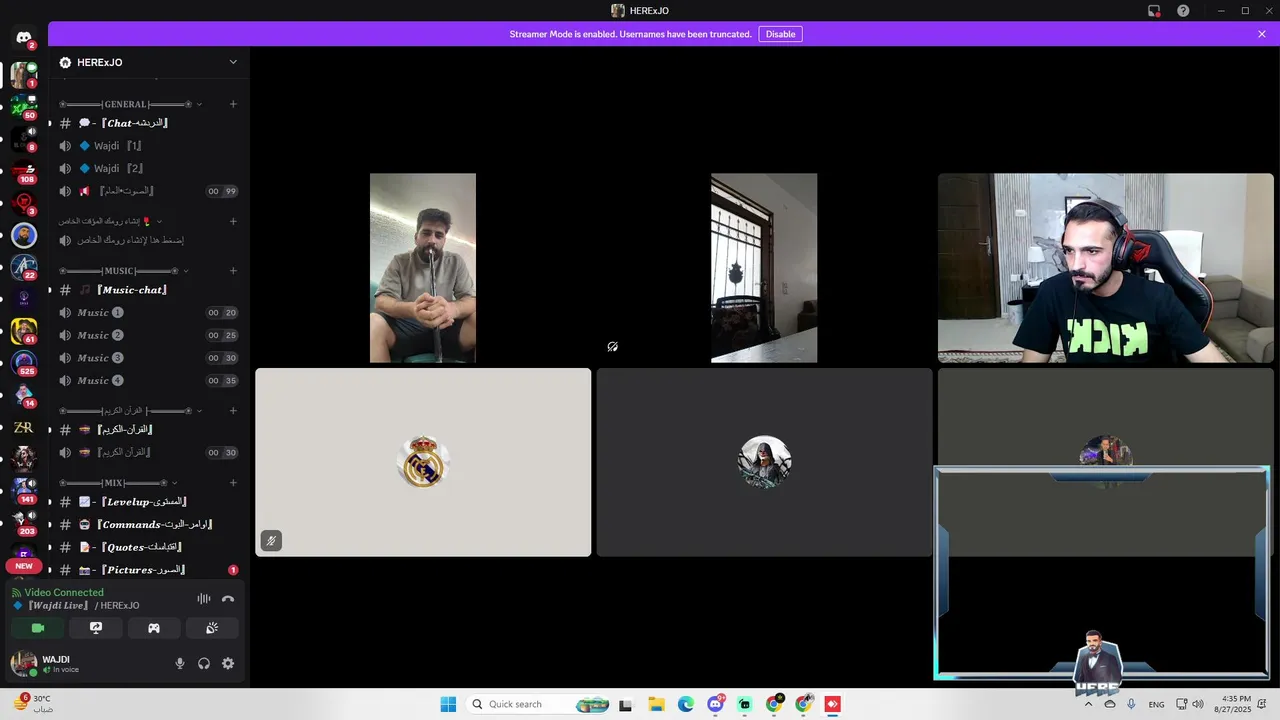Click the taskbar Quick search box
Screen dimensions: 1280x720
[540, 704]
